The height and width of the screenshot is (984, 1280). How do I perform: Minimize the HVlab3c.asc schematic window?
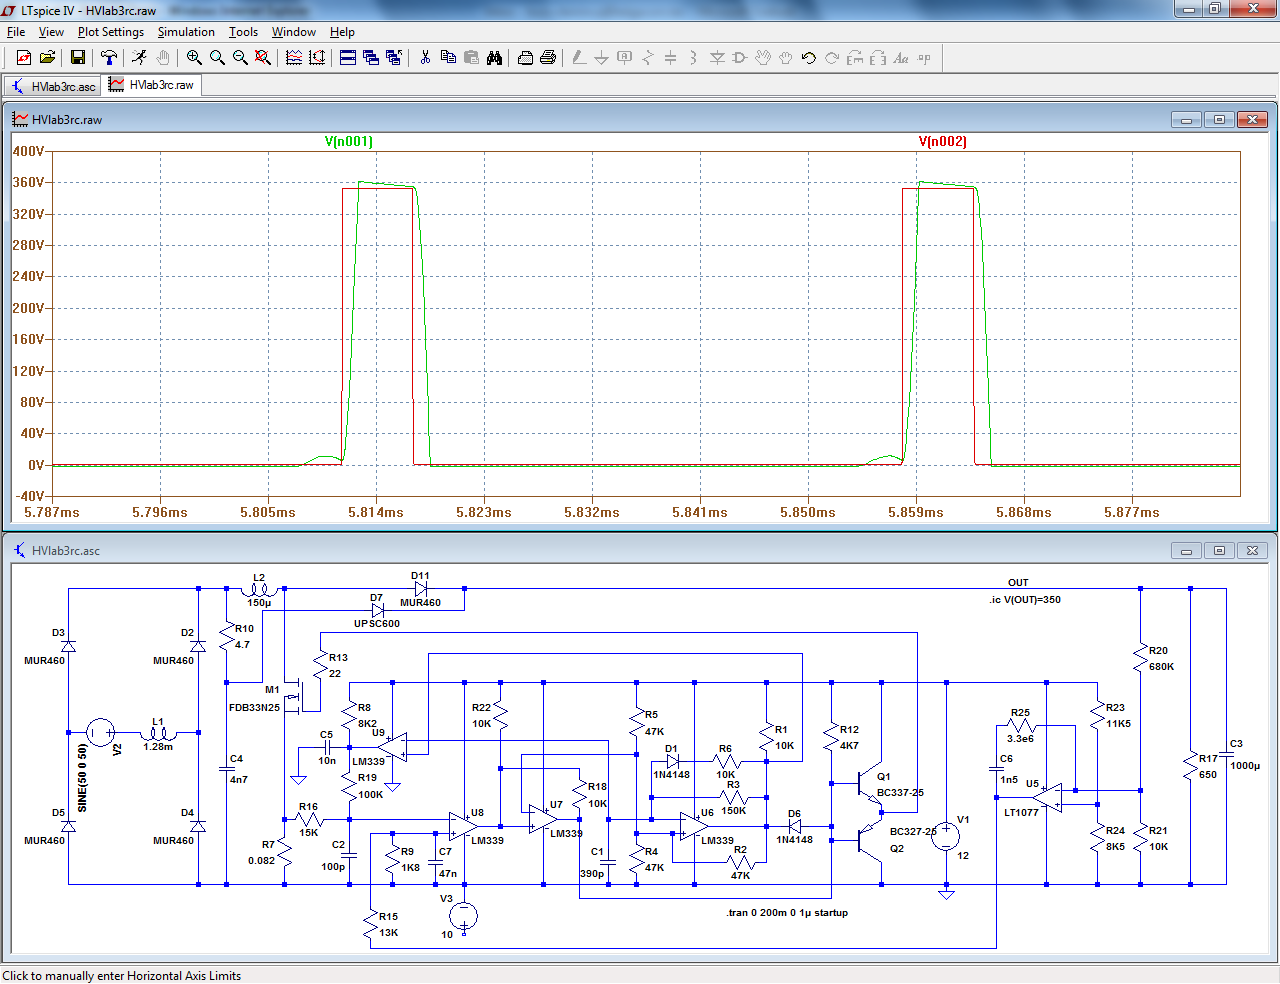[x=1186, y=551]
